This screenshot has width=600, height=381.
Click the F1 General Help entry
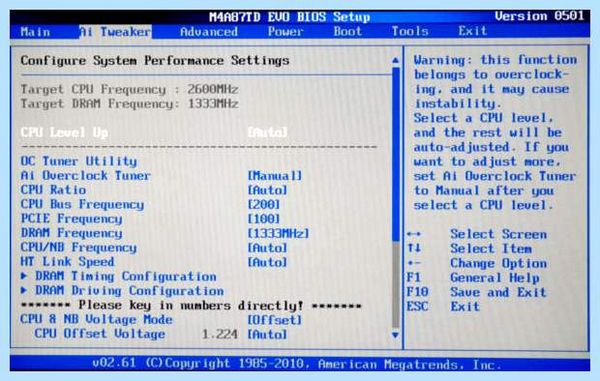coord(473,278)
